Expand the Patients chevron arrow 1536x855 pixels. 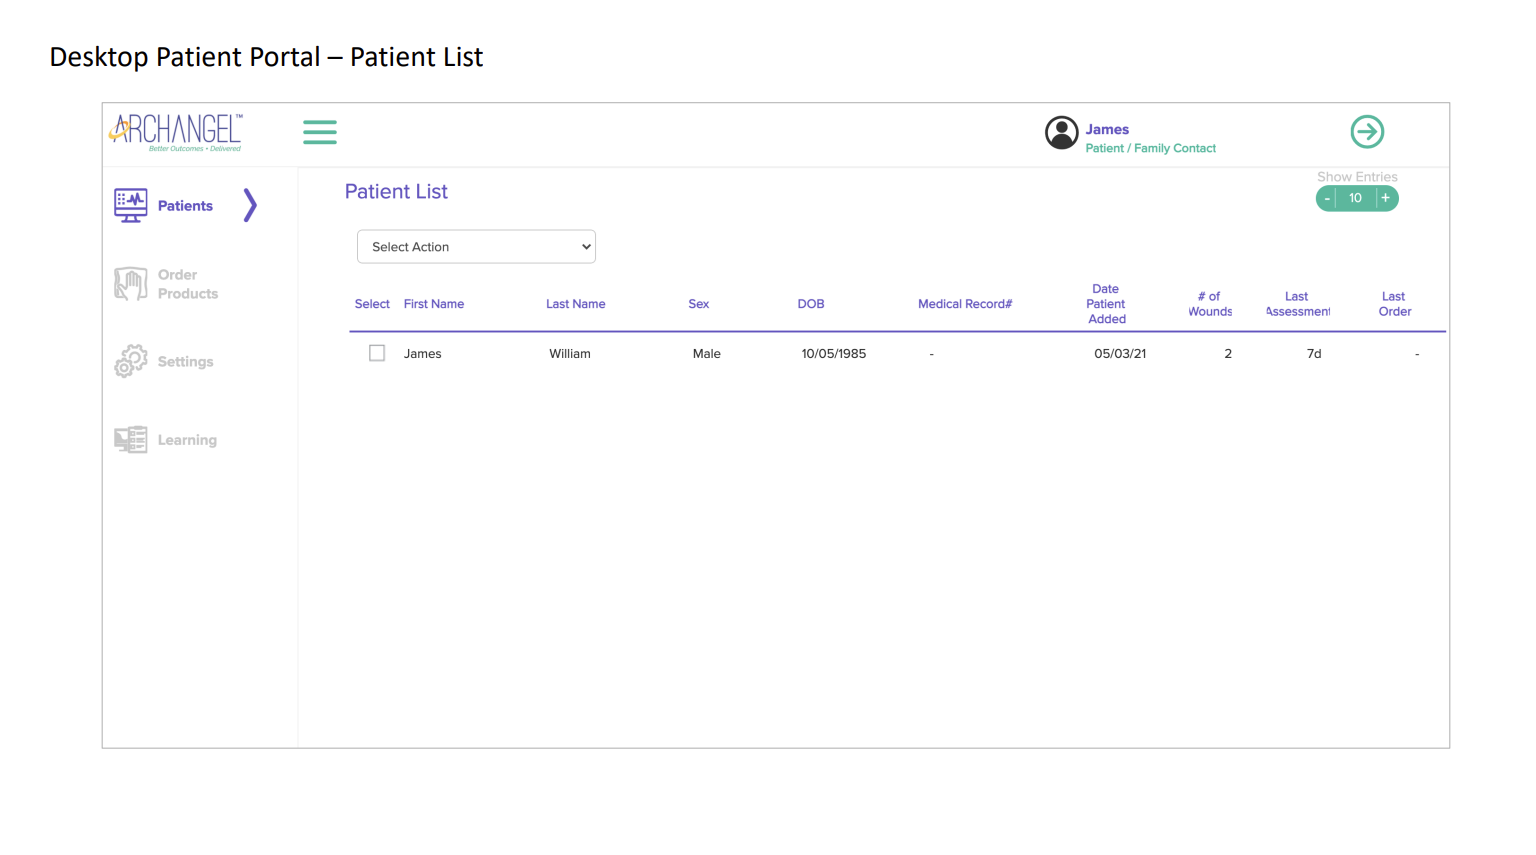pos(250,205)
